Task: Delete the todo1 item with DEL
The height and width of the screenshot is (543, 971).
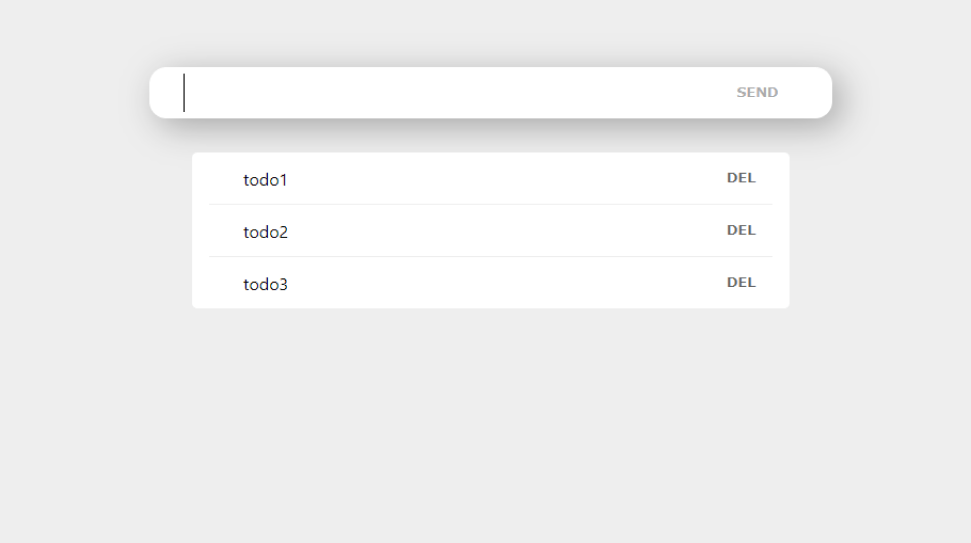Action: [x=741, y=178]
